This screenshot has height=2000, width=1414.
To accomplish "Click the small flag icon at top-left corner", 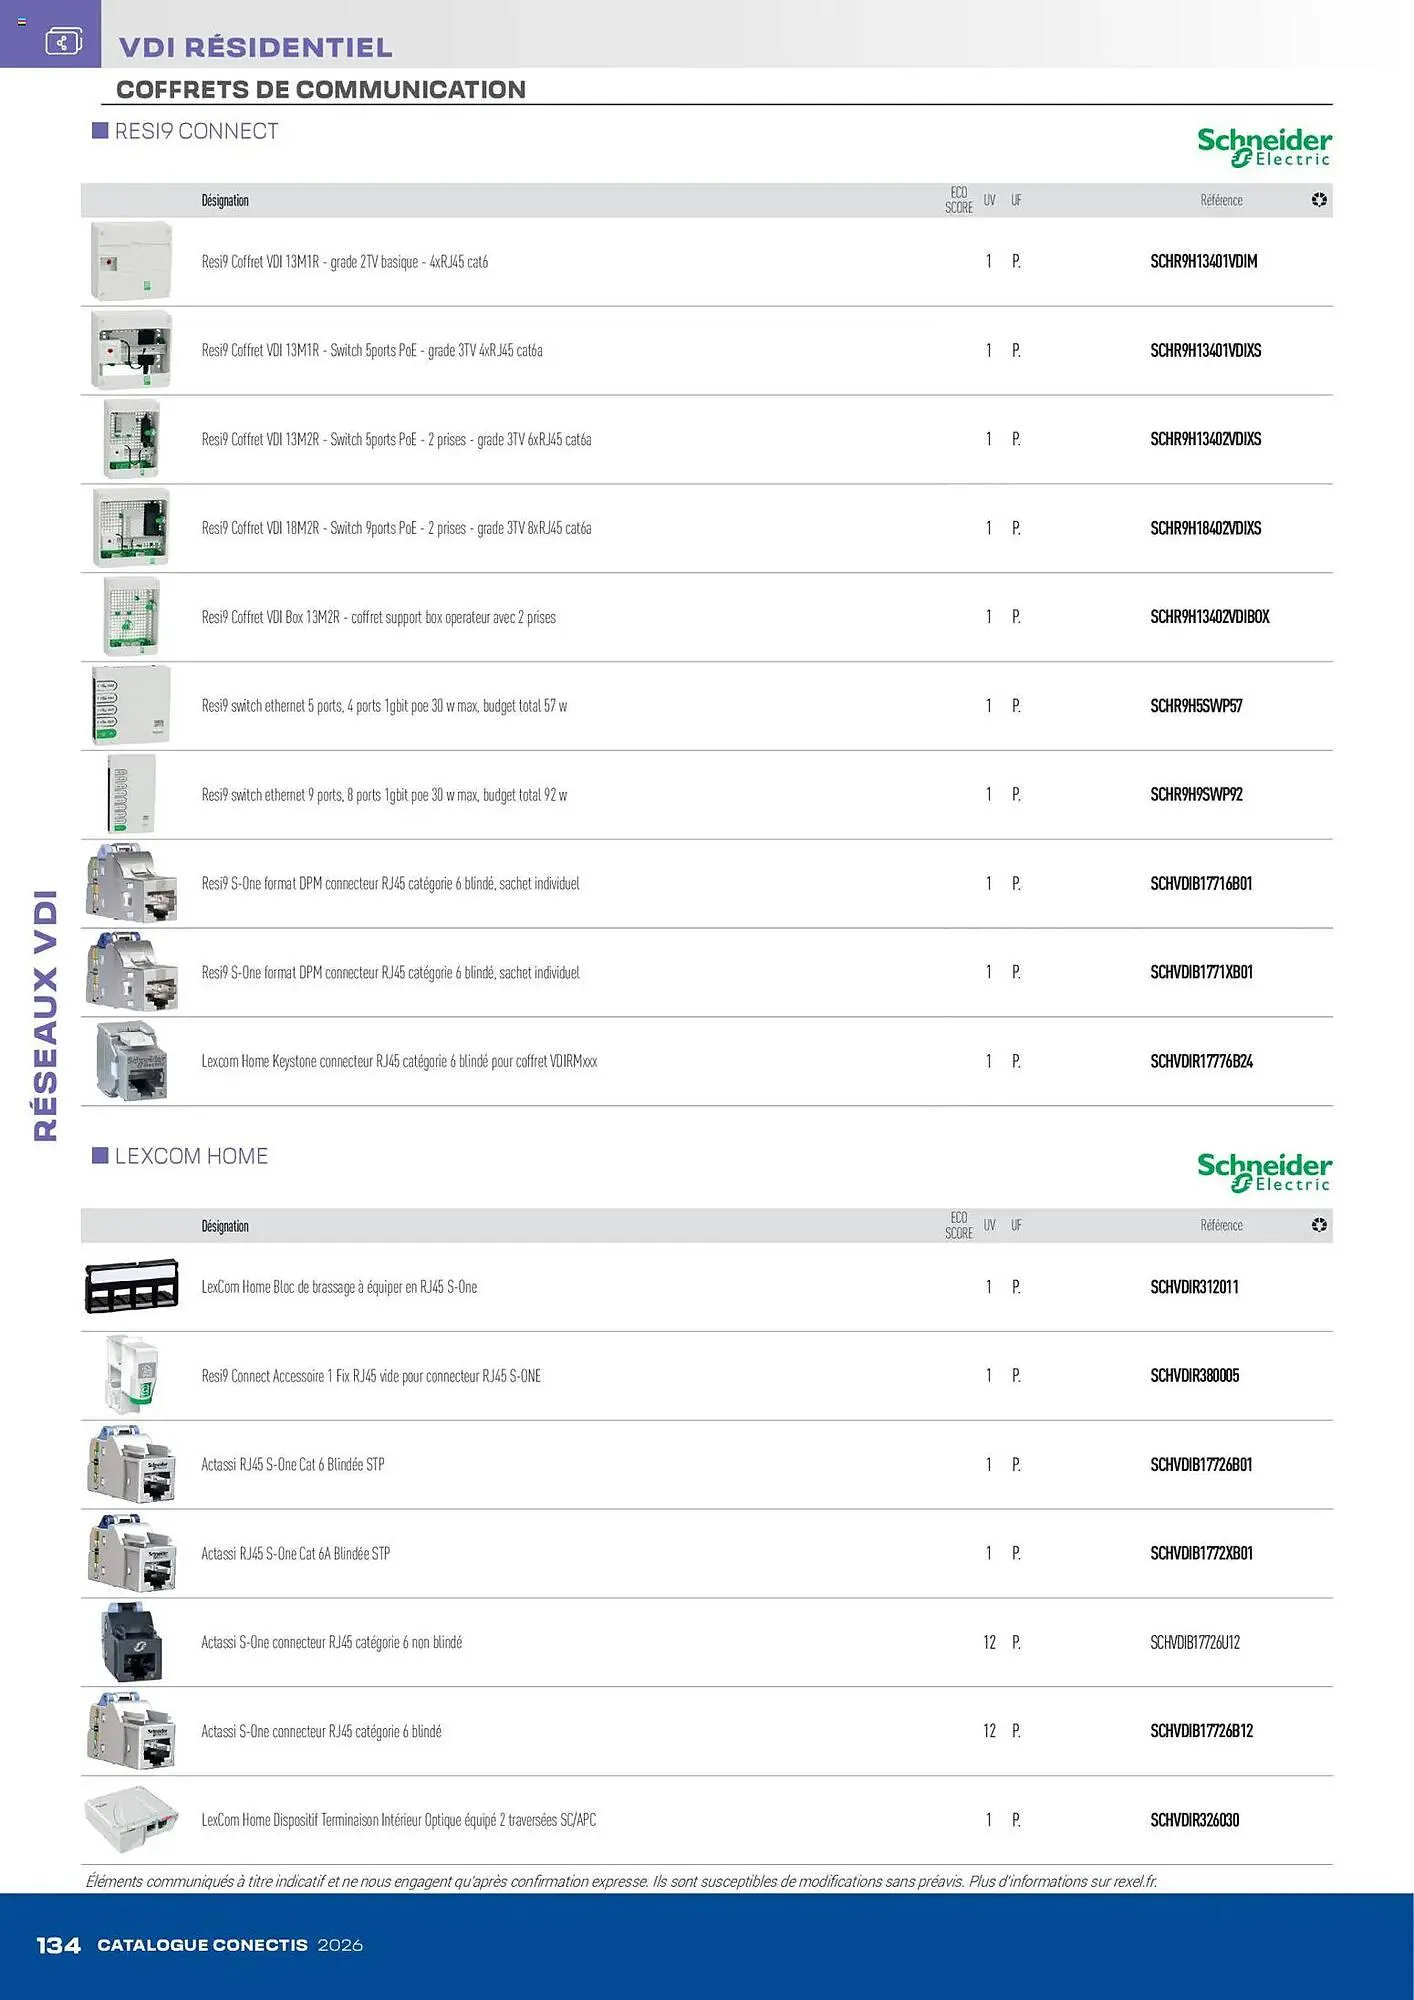I will click(x=22, y=21).
